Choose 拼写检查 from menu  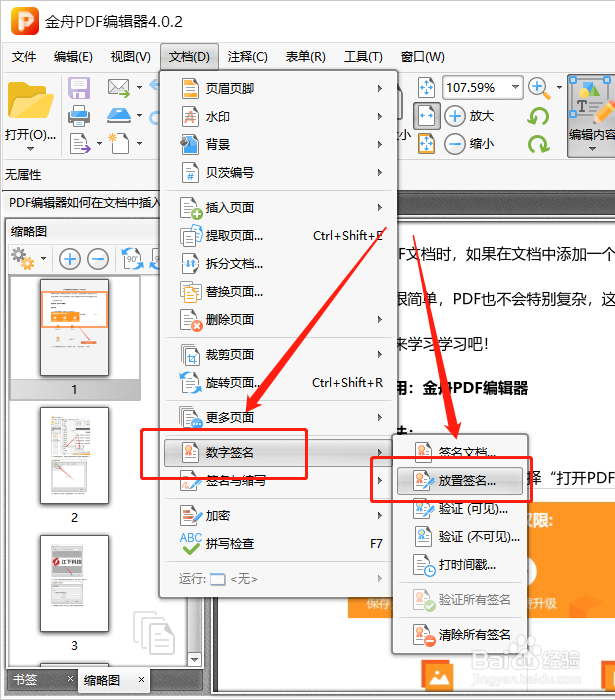tap(279, 544)
